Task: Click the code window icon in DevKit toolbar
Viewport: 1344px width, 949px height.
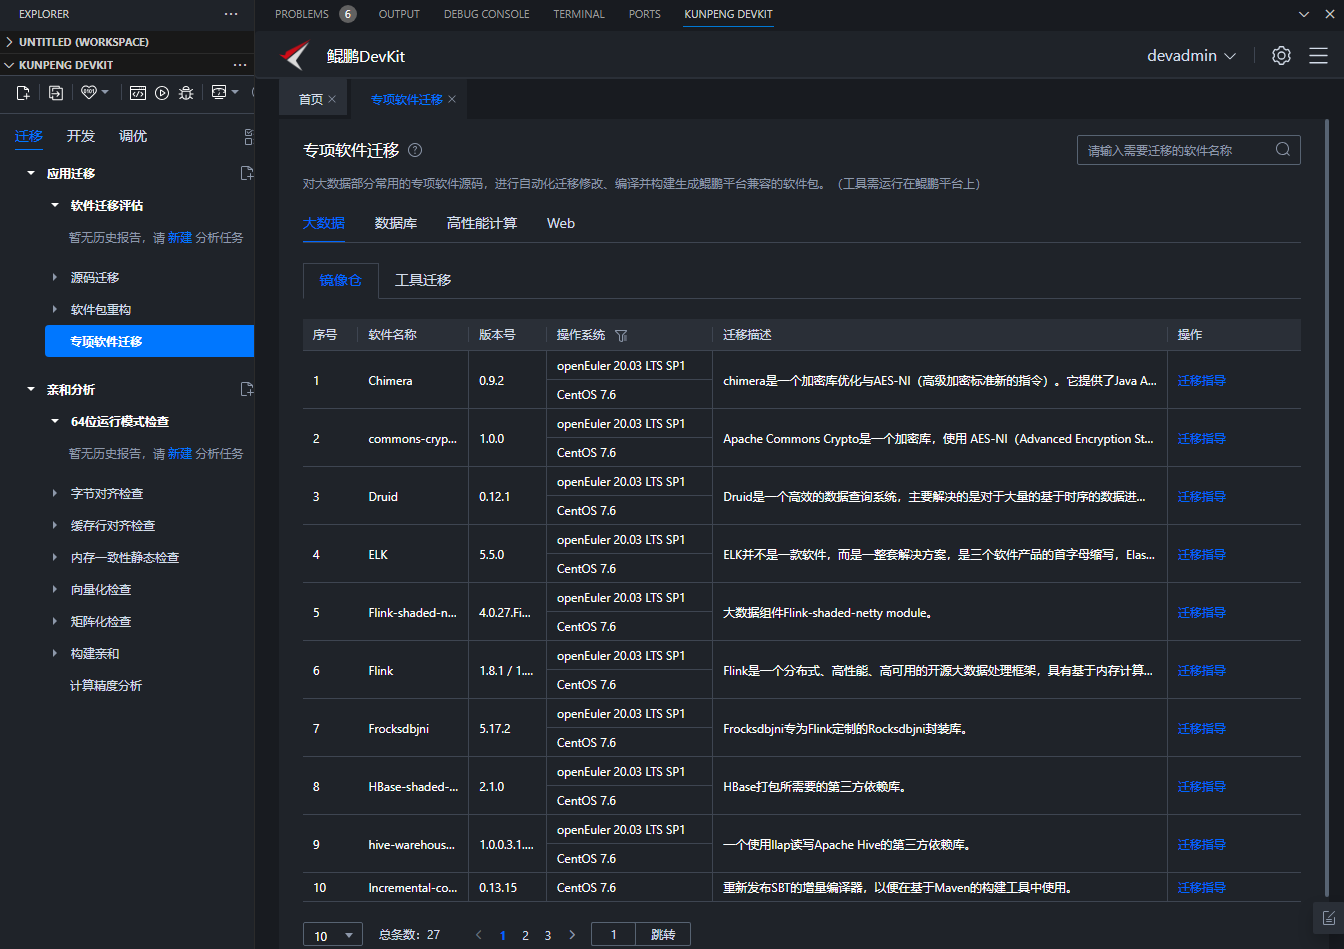Action: [x=138, y=92]
